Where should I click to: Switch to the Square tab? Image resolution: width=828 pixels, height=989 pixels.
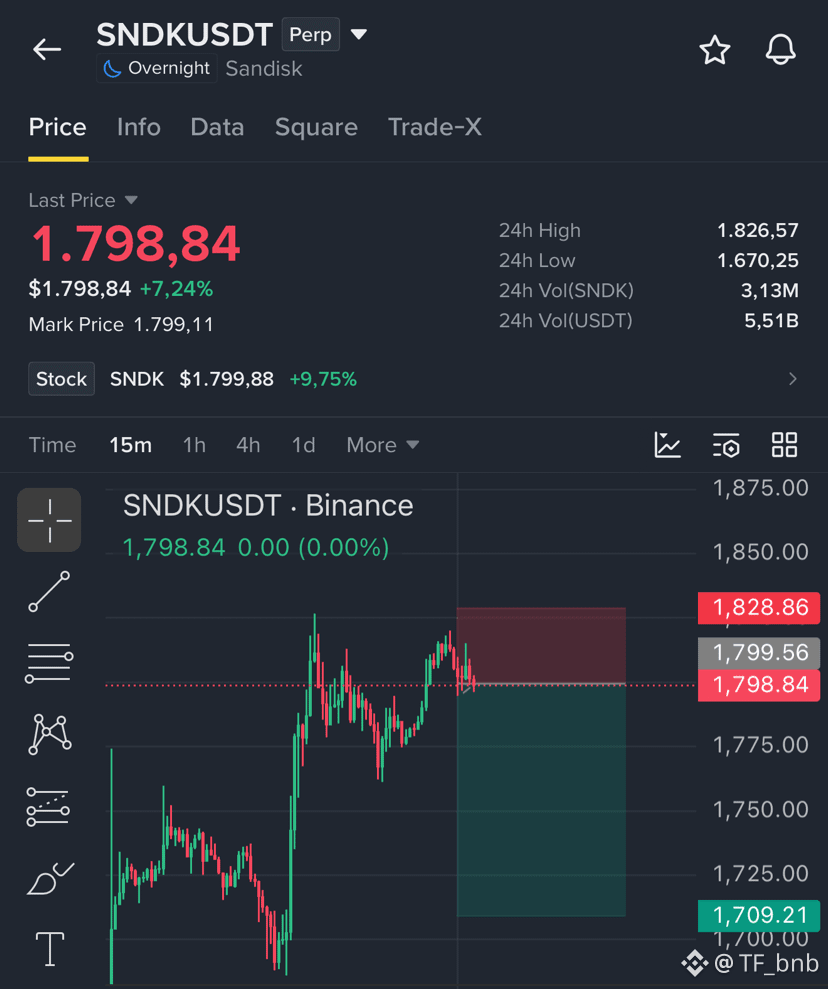[317, 127]
